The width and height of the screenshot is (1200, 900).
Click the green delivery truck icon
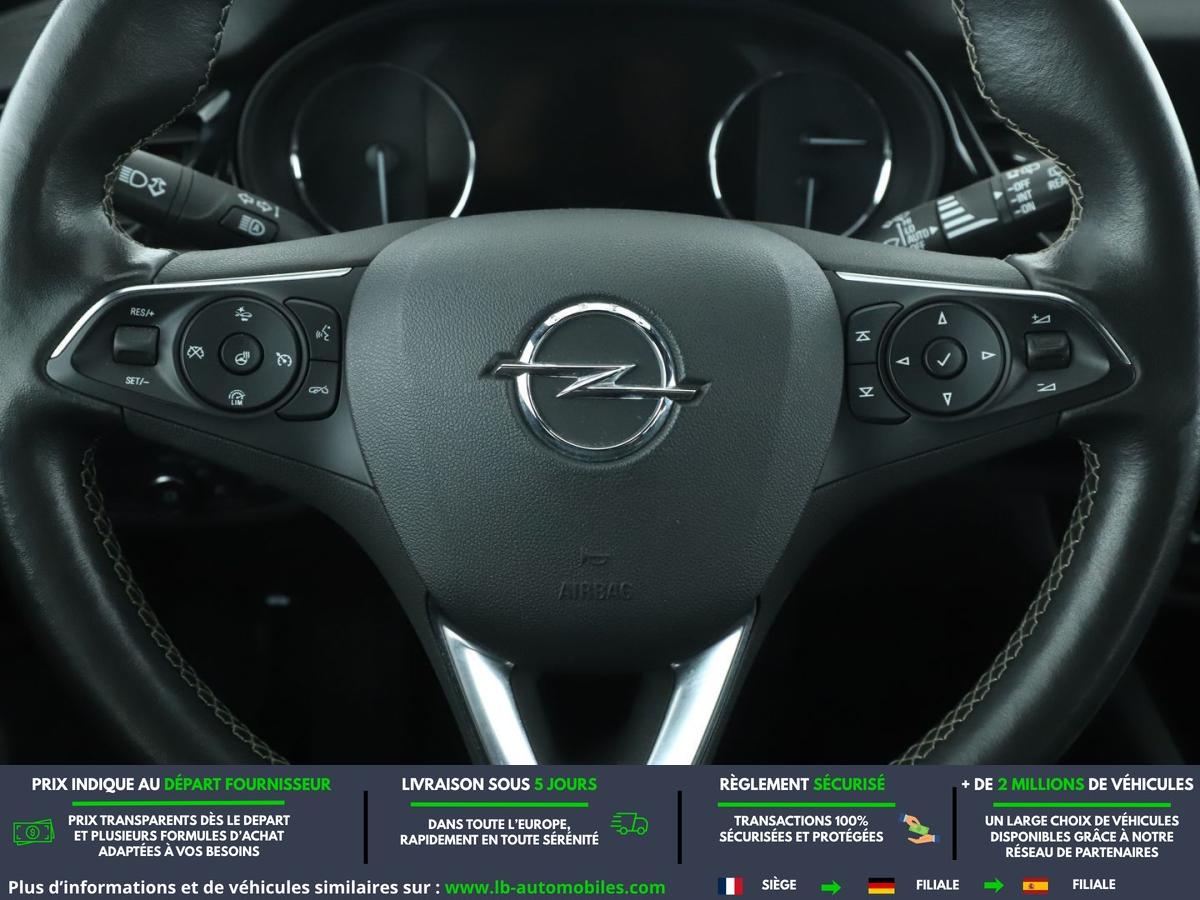(x=629, y=824)
